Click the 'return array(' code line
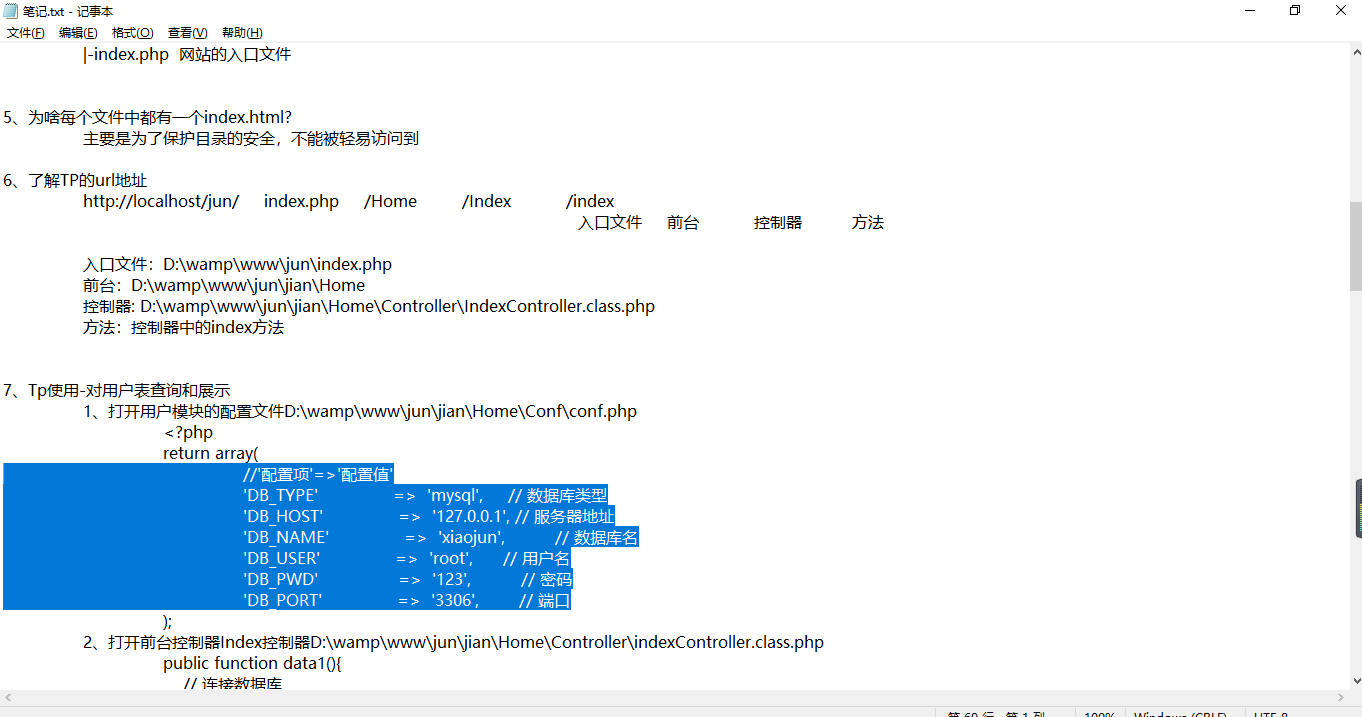 coord(210,453)
